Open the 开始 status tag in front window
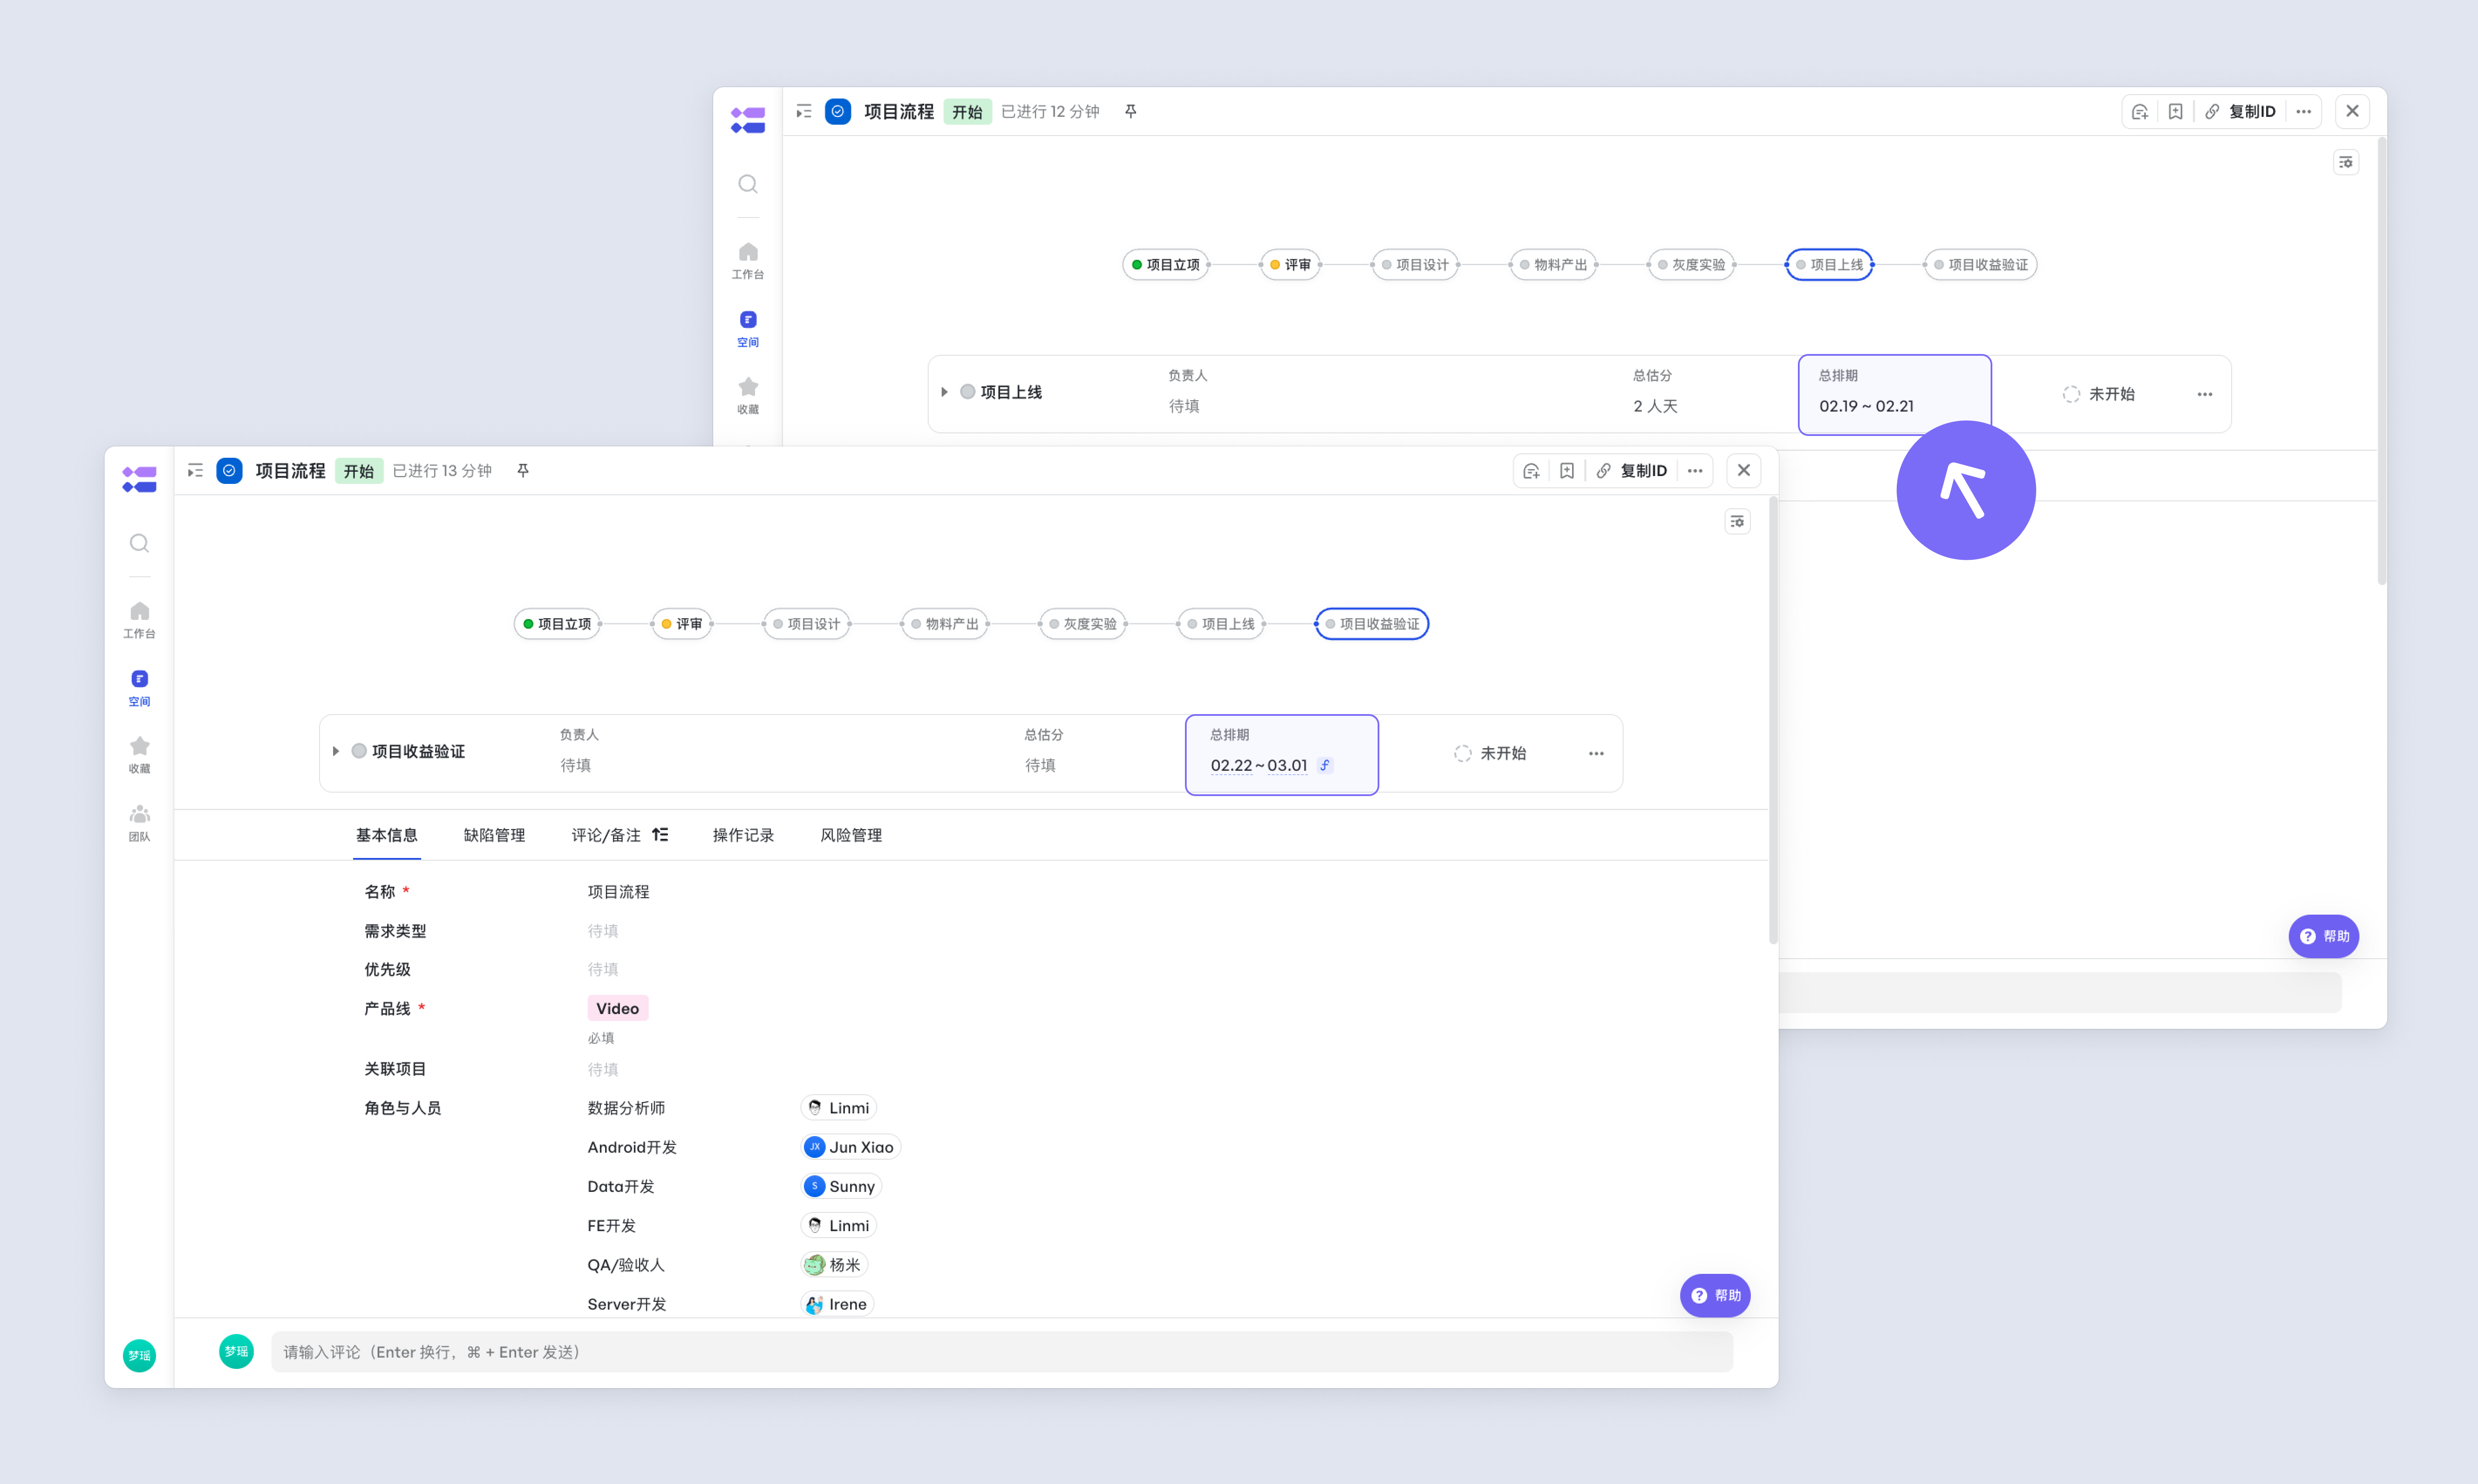The height and width of the screenshot is (1484, 2478). [359, 471]
